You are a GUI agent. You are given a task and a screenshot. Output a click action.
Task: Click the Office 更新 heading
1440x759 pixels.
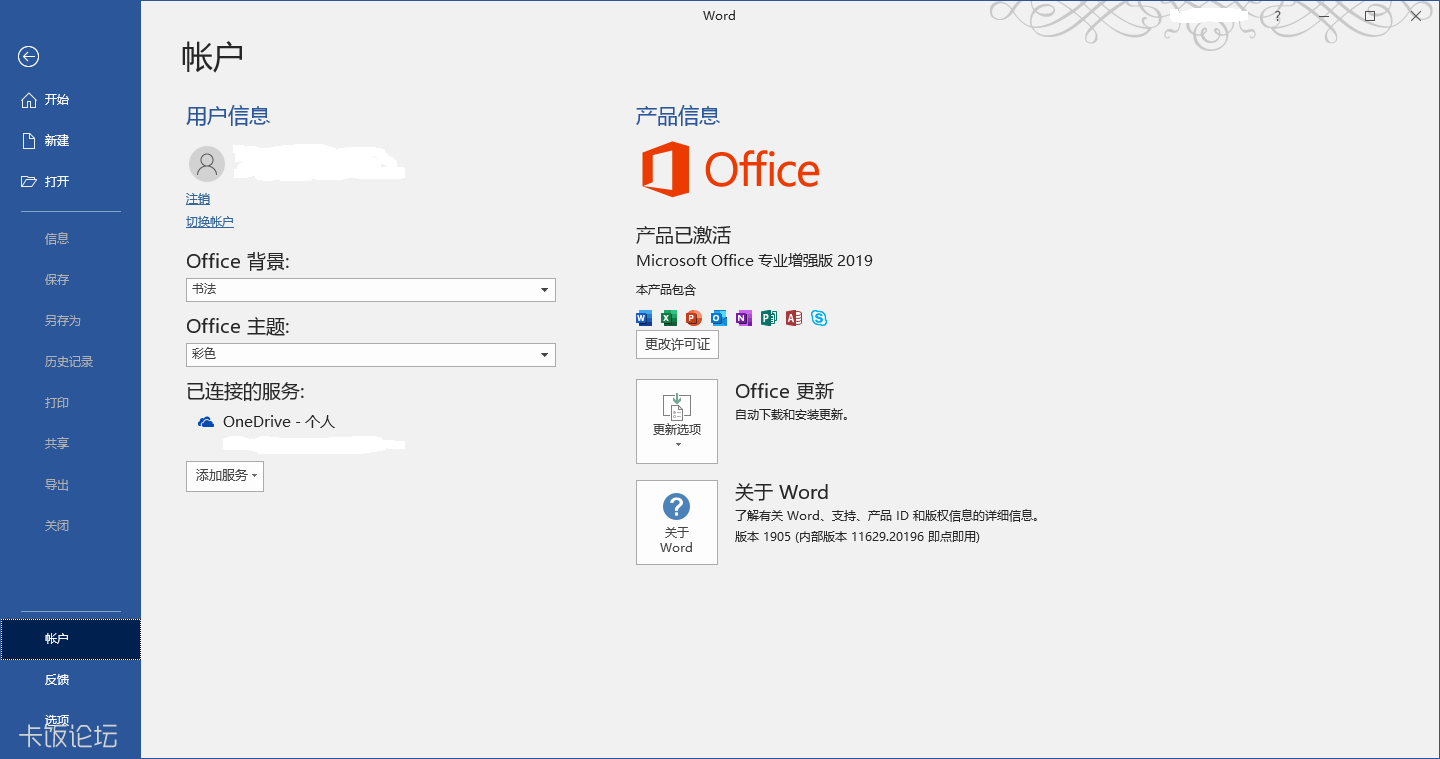[x=784, y=392]
